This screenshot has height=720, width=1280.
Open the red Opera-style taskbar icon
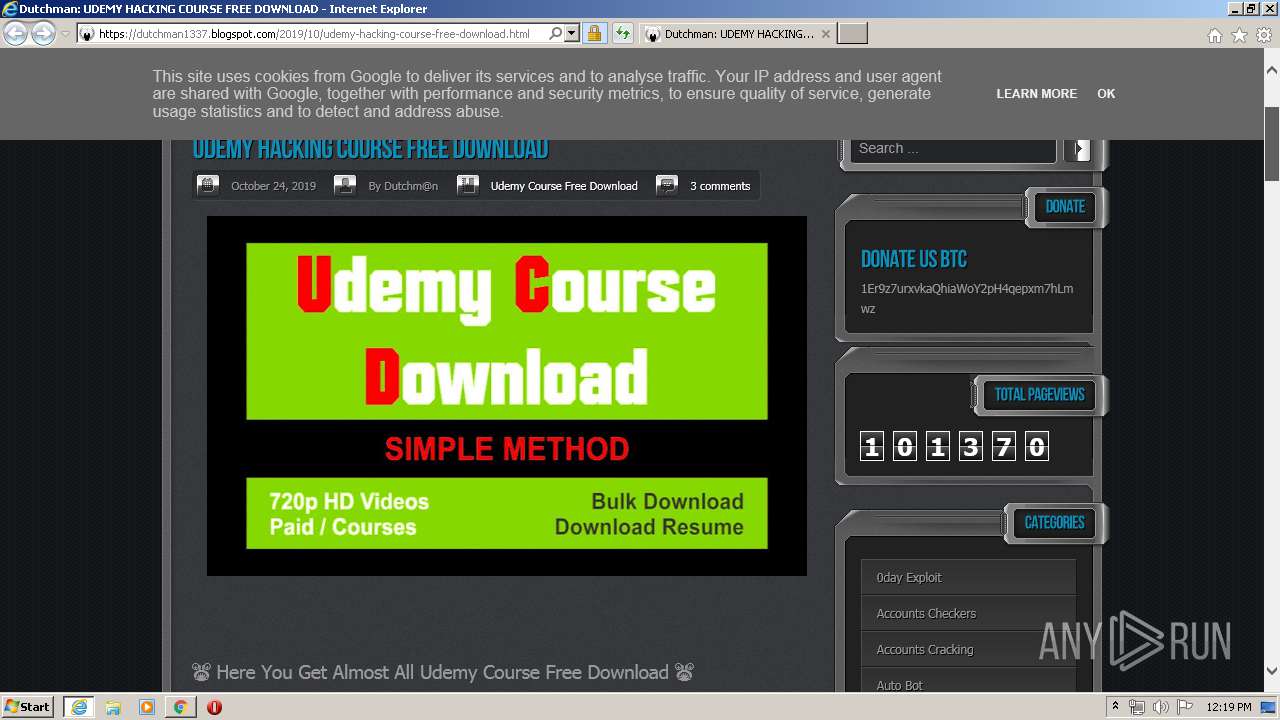pos(214,707)
